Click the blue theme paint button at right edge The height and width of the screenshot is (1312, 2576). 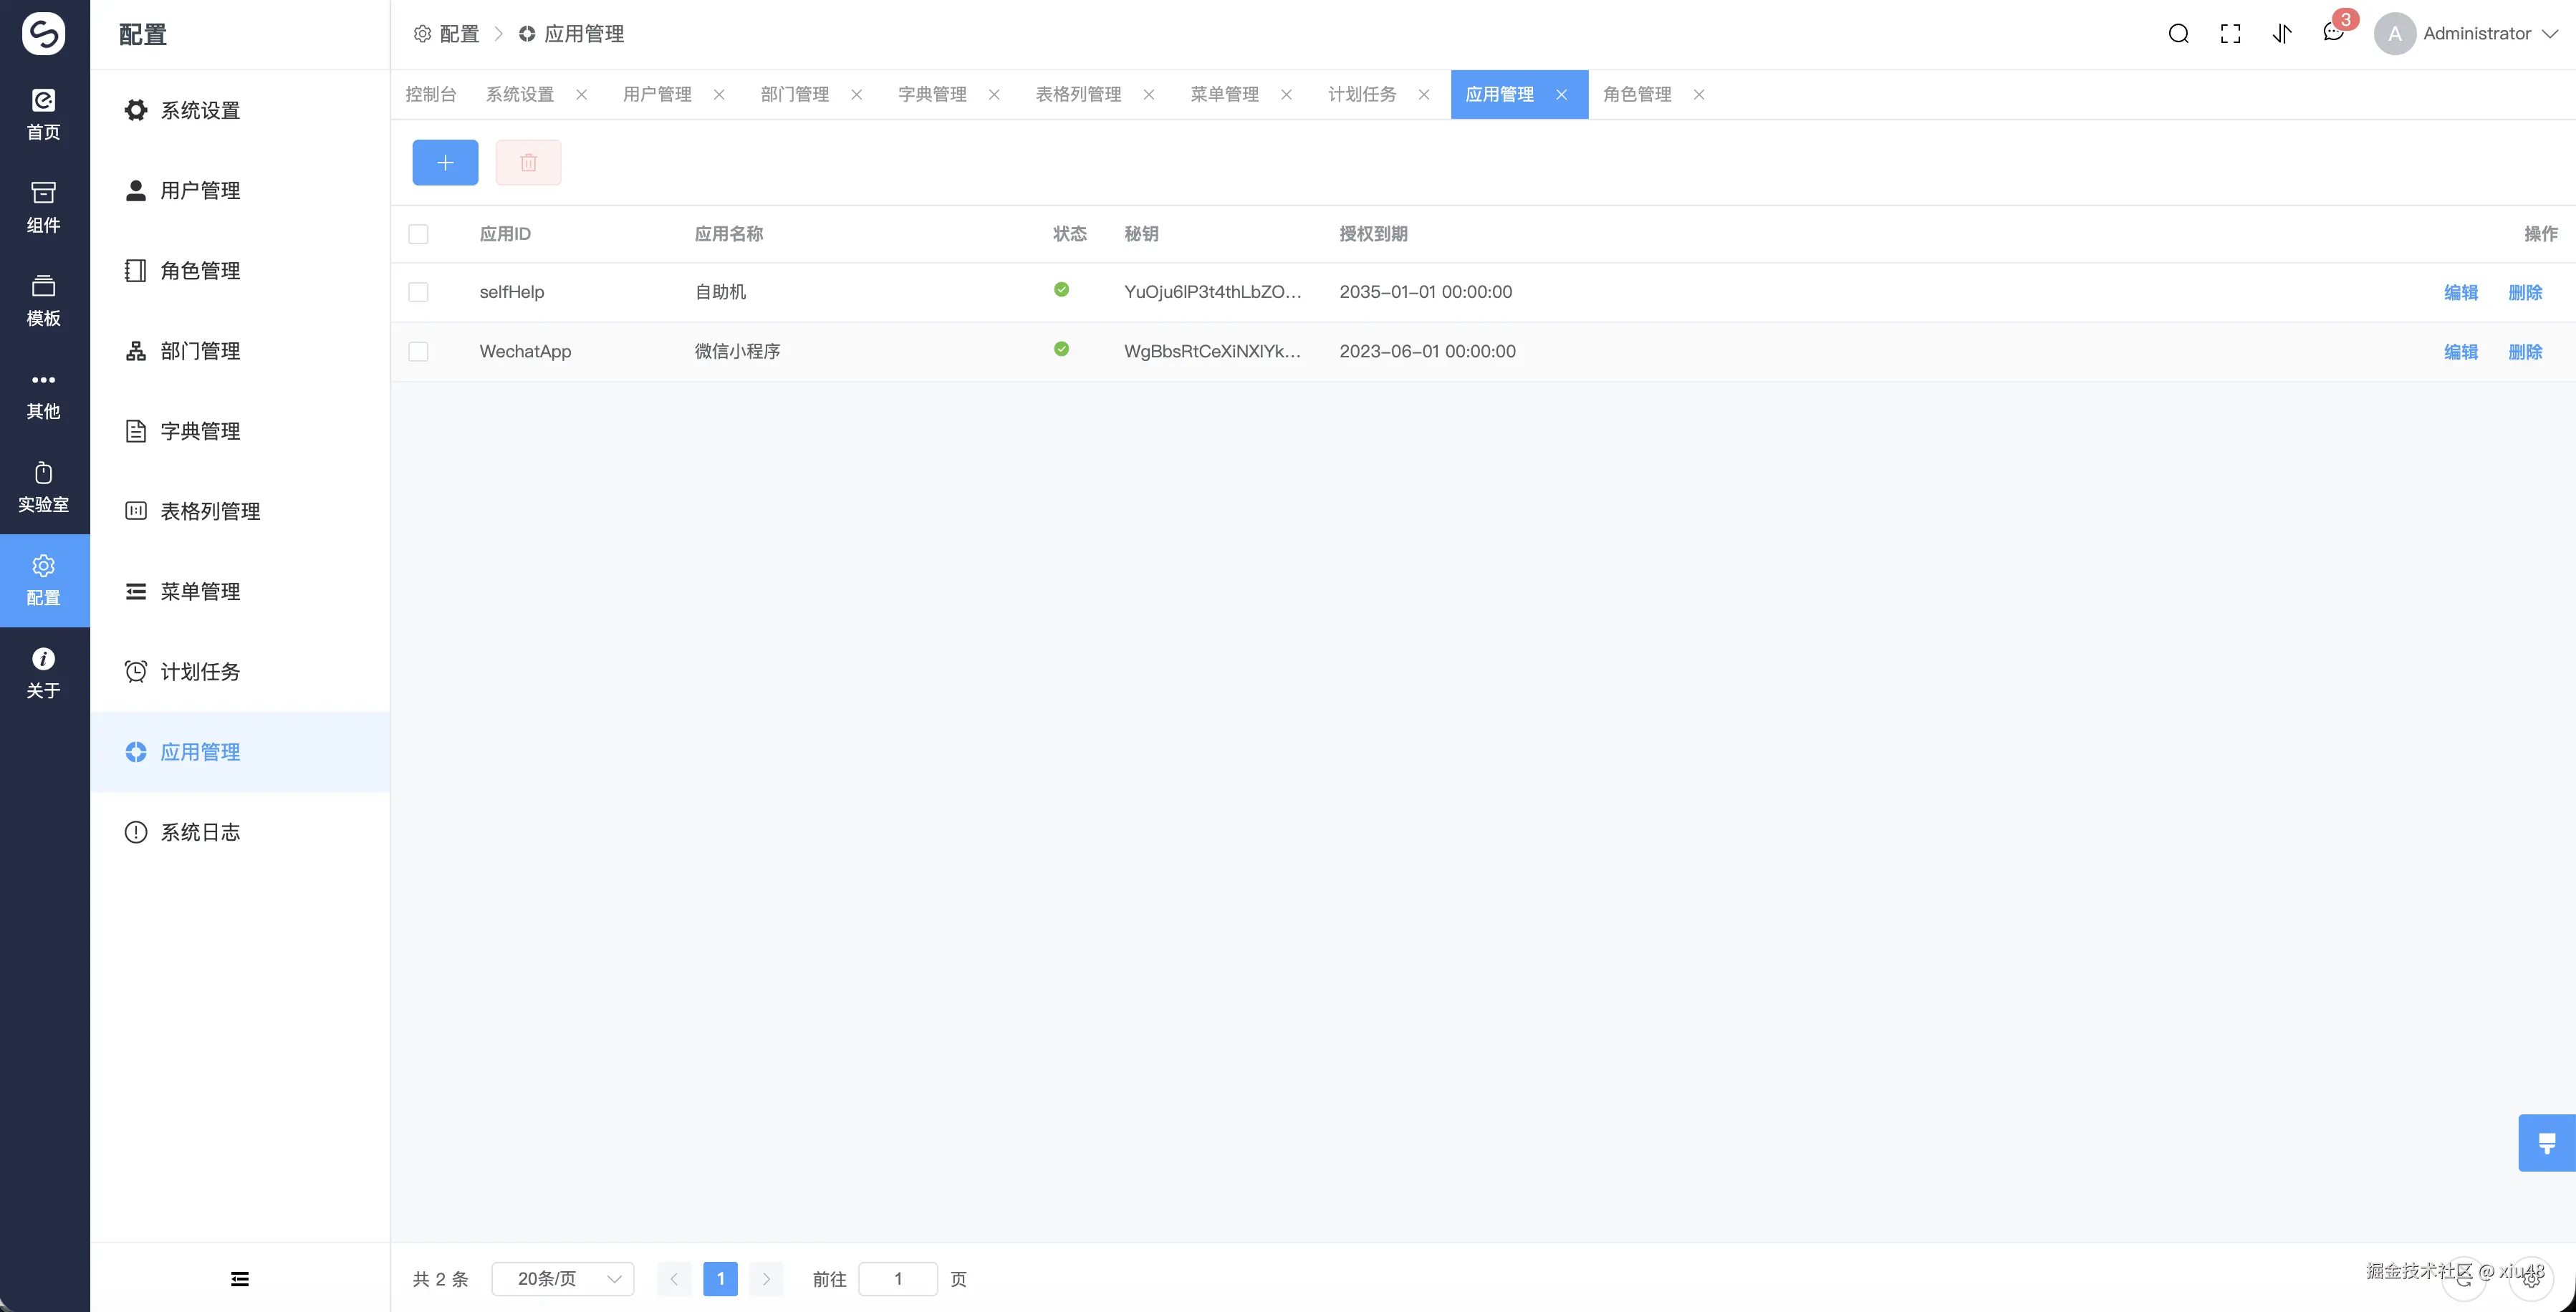(x=2546, y=1142)
